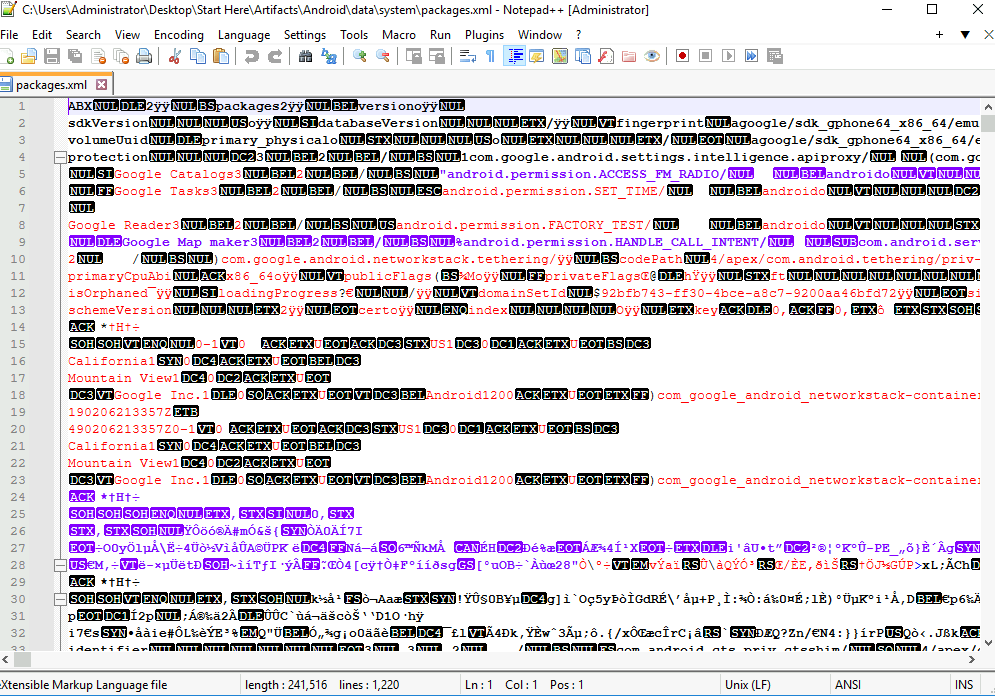Click the macro Playback triangle icon
Image resolution: width=995 pixels, height=696 pixels.
[728, 56]
